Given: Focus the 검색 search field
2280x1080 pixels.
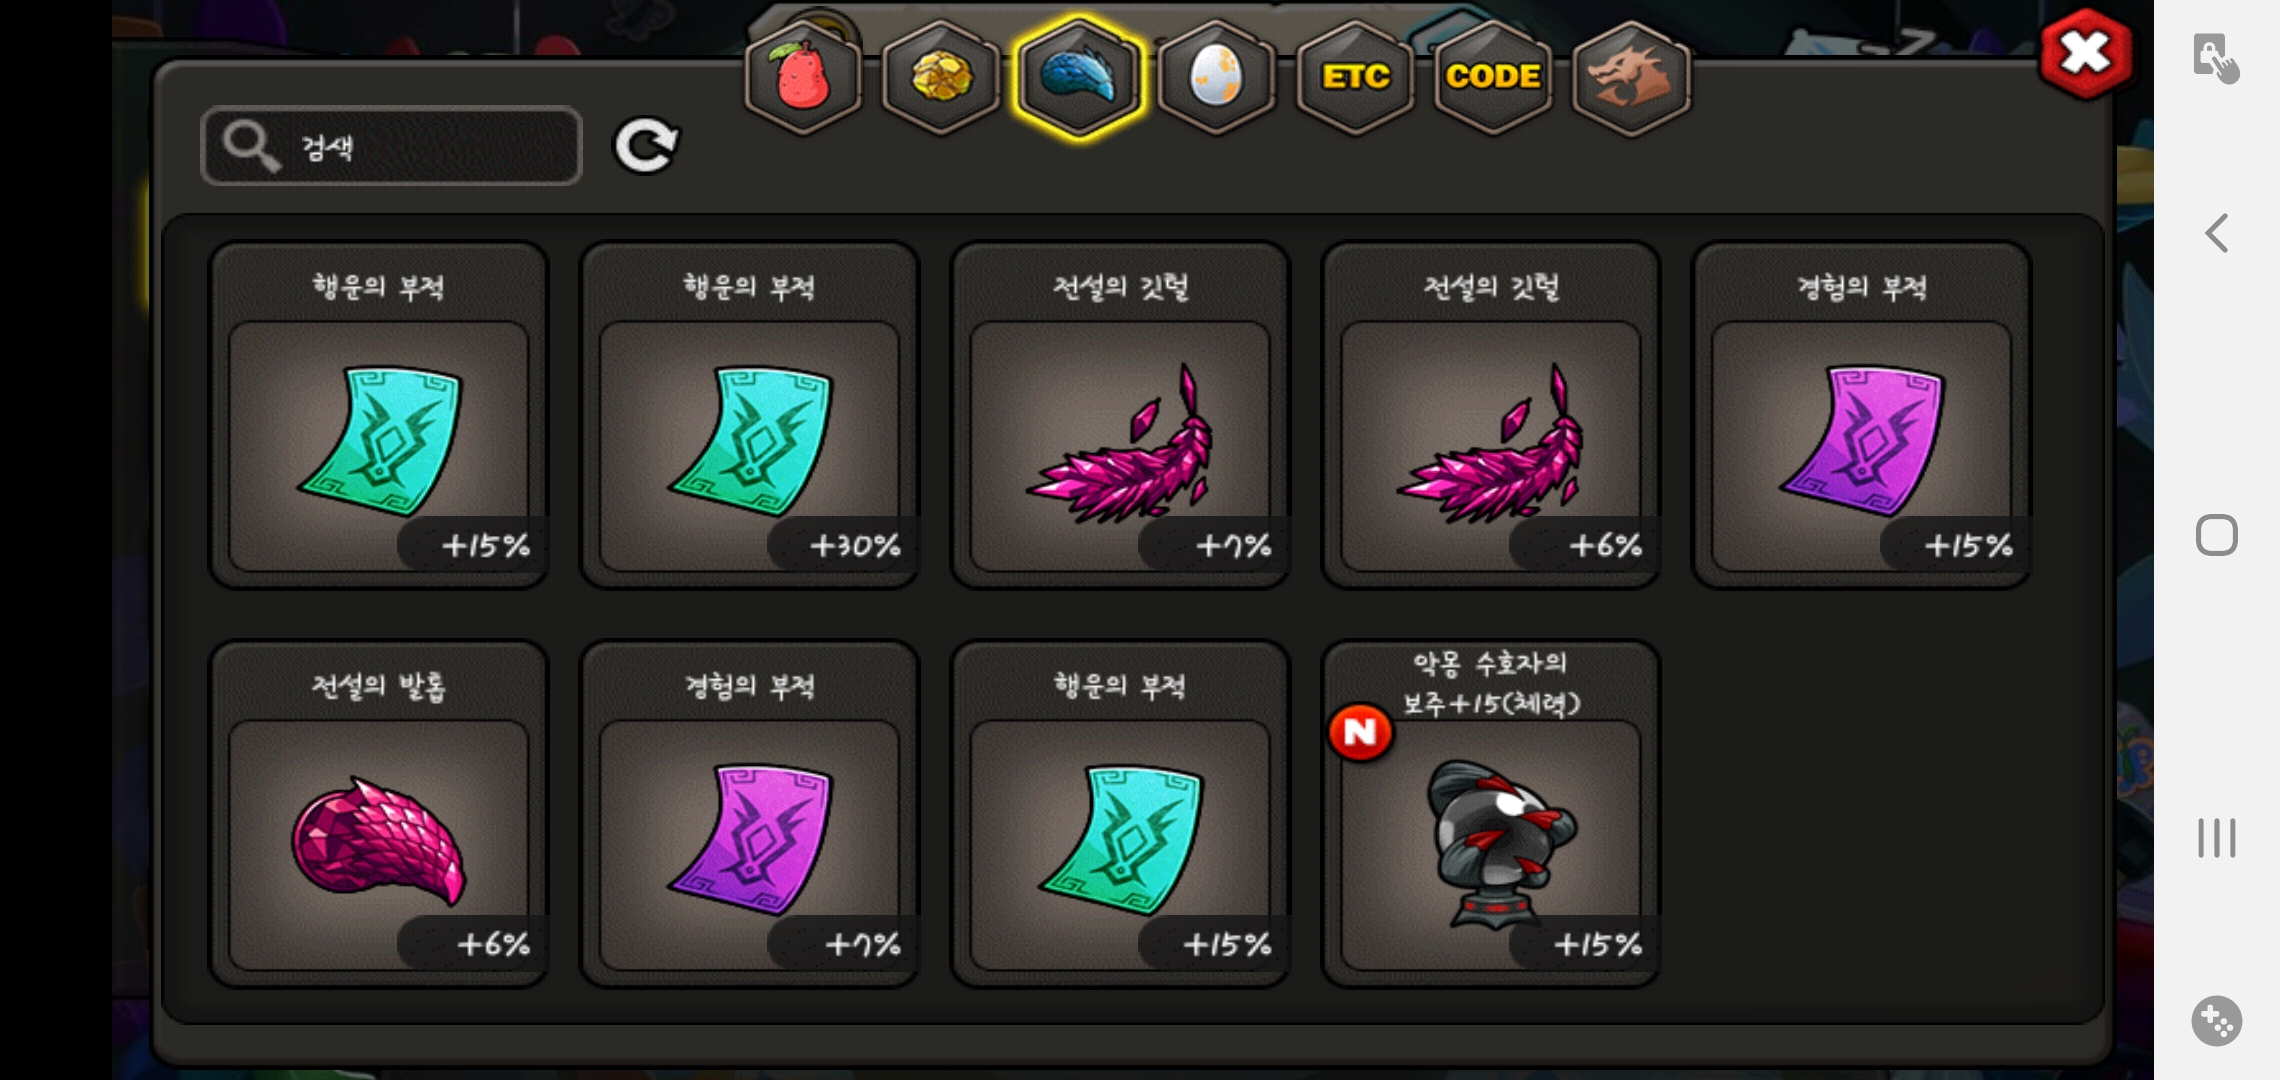Looking at the screenshot, I should [x=391, y=146].
